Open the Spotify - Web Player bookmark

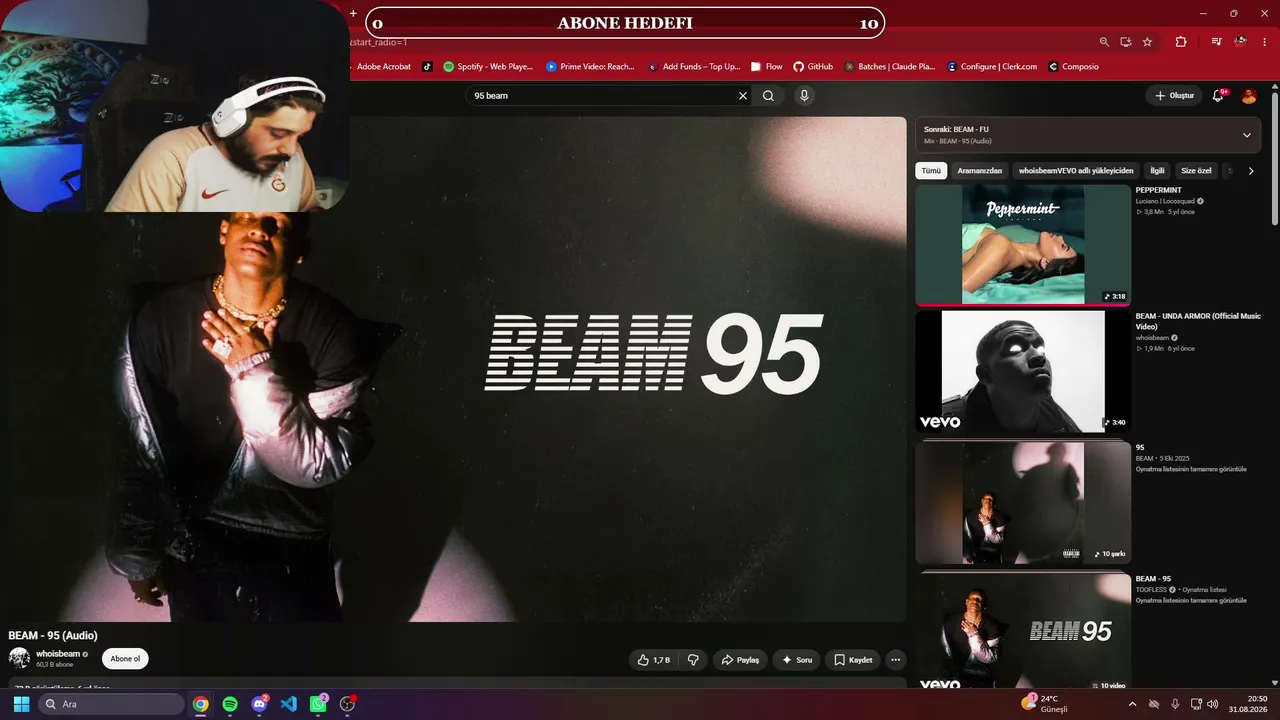point(488,67)
